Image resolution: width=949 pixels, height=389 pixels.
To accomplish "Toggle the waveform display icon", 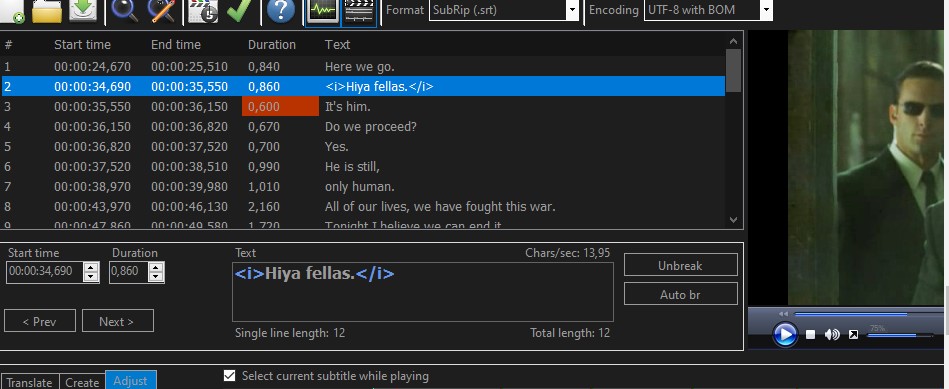I will coord(323,11).
